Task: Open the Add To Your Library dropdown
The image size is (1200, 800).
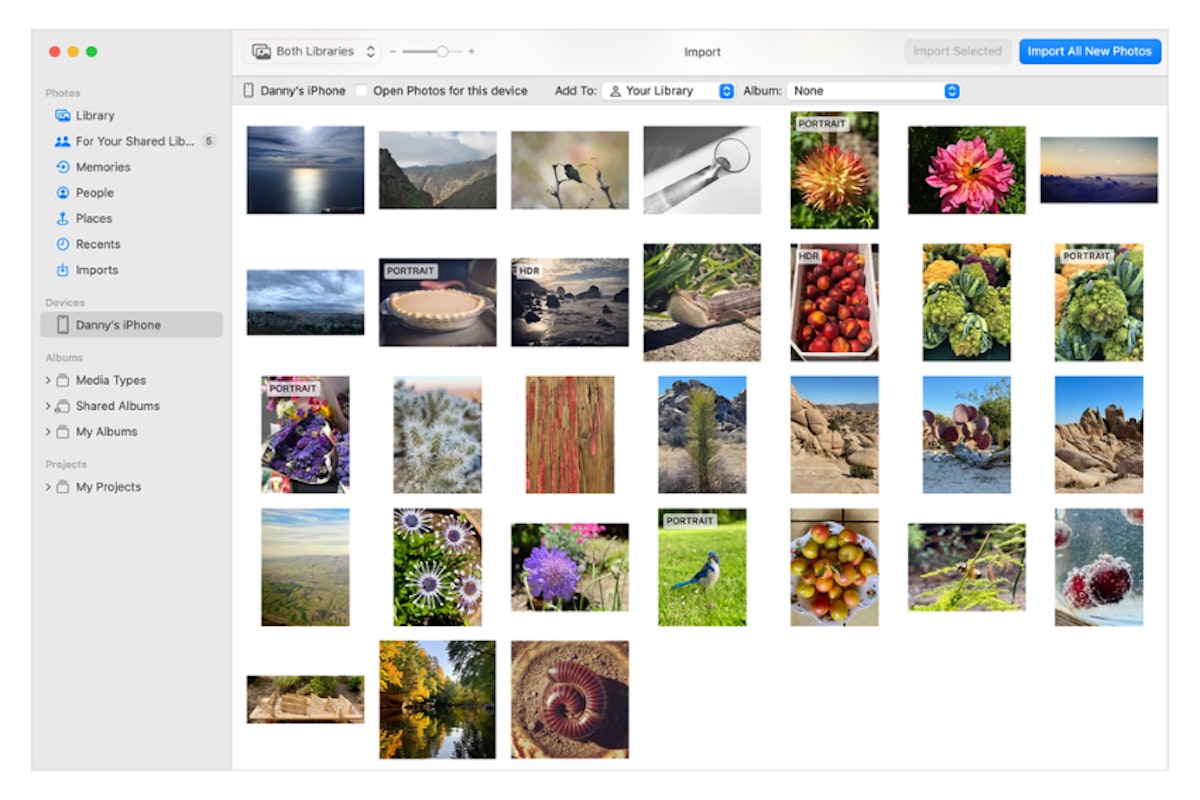Action: 669,91
